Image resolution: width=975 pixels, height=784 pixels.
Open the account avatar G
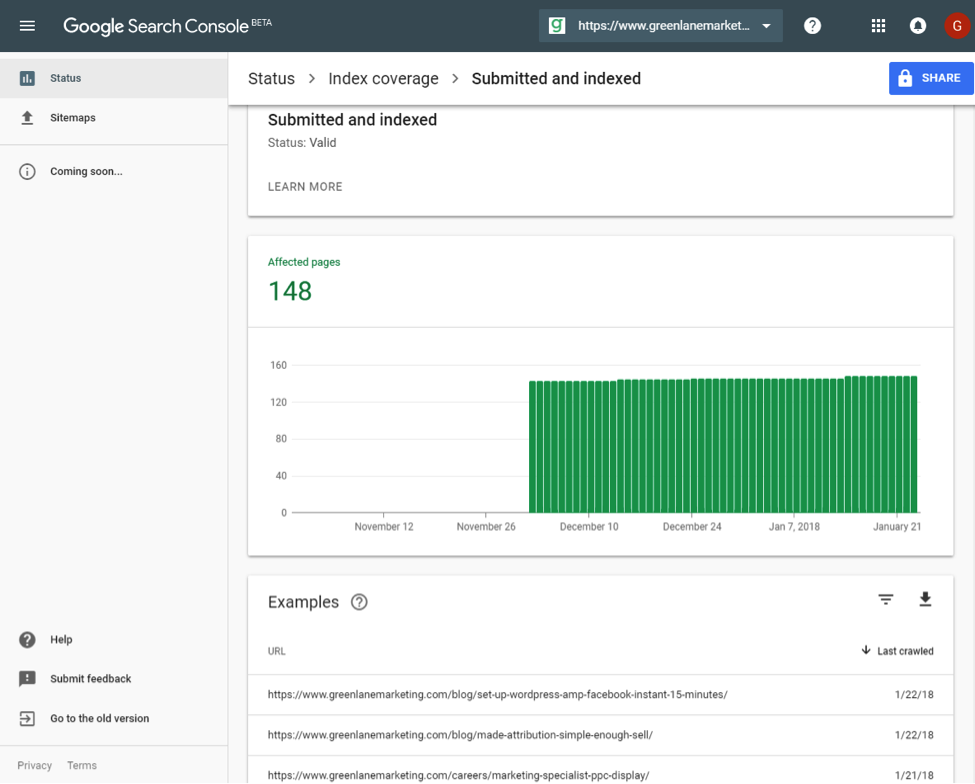point(957,25)
